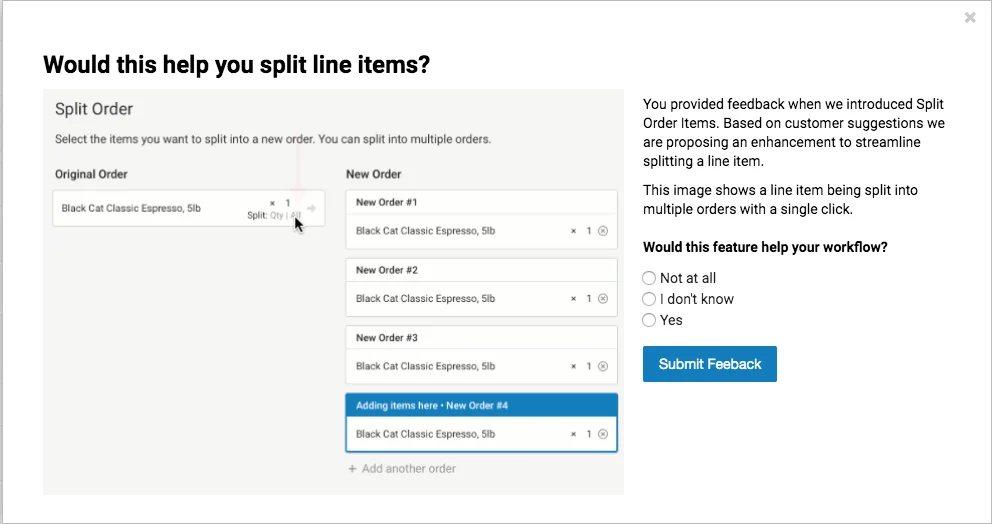992x524 pixels.
Task: Click the plus icon beside Add another order
Action: pos(352,469)
